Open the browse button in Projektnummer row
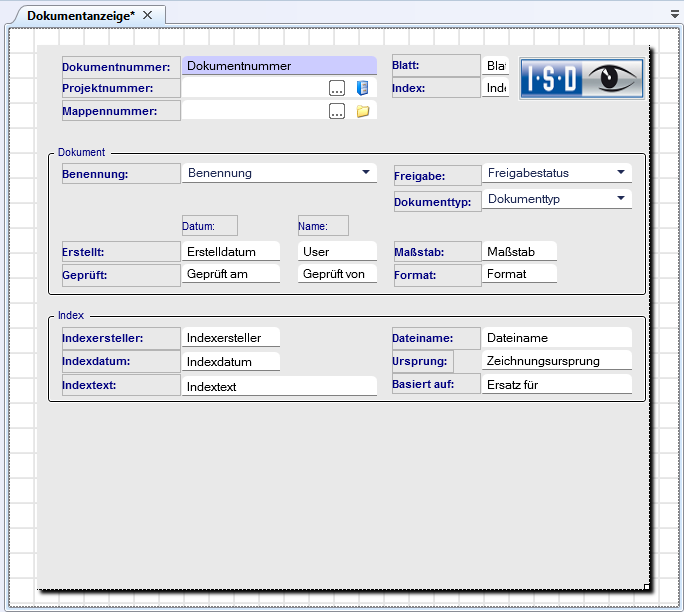This screenshot has width=684, height=612. pyautogui.click(x=337, y=88)
